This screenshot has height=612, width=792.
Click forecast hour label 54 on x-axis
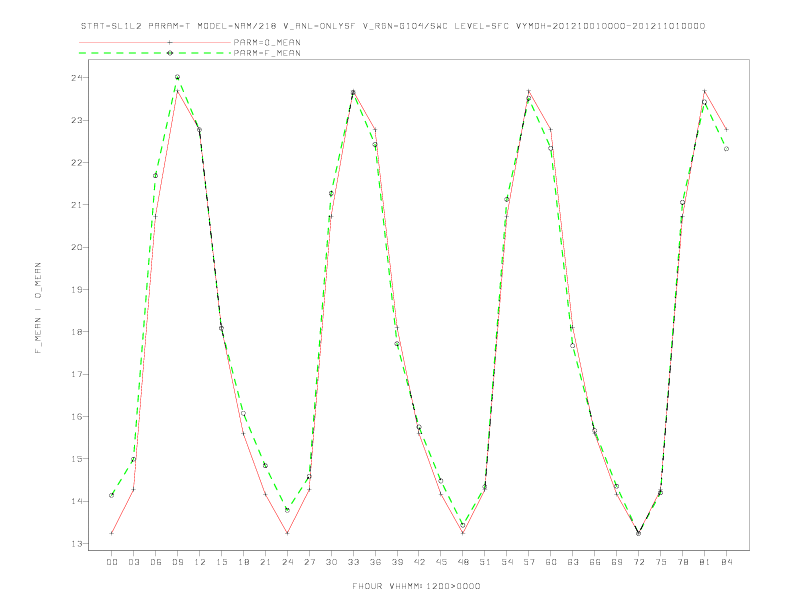pyautogui.click(x=507, y=562)
